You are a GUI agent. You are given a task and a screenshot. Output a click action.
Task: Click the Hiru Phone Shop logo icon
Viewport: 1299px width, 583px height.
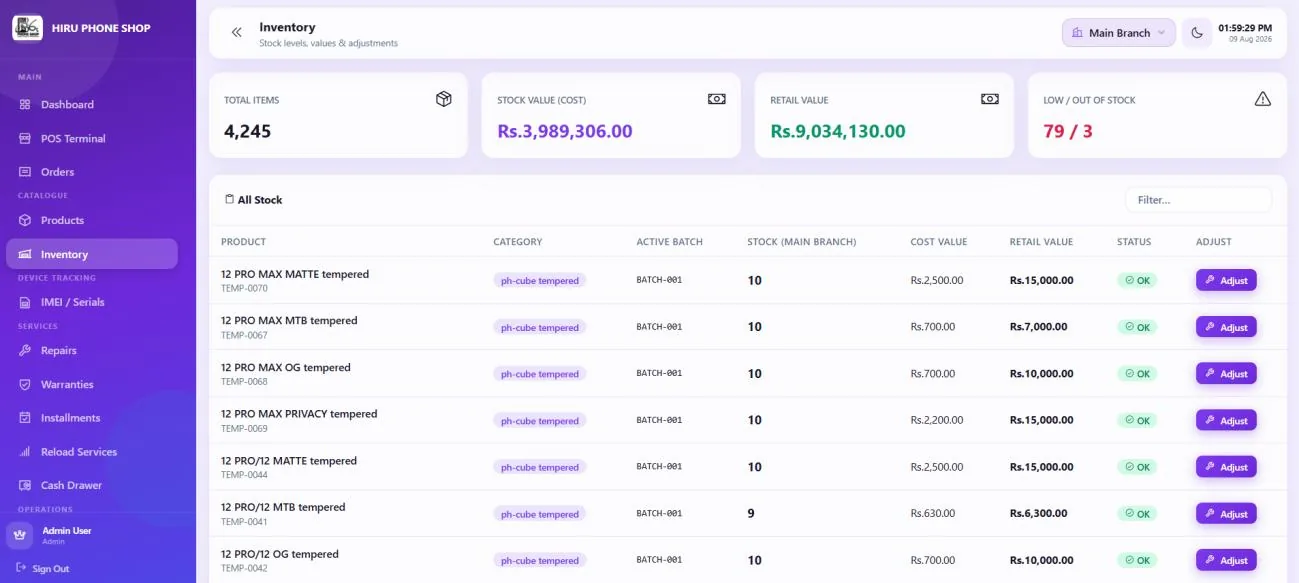[x=27, y=28]
